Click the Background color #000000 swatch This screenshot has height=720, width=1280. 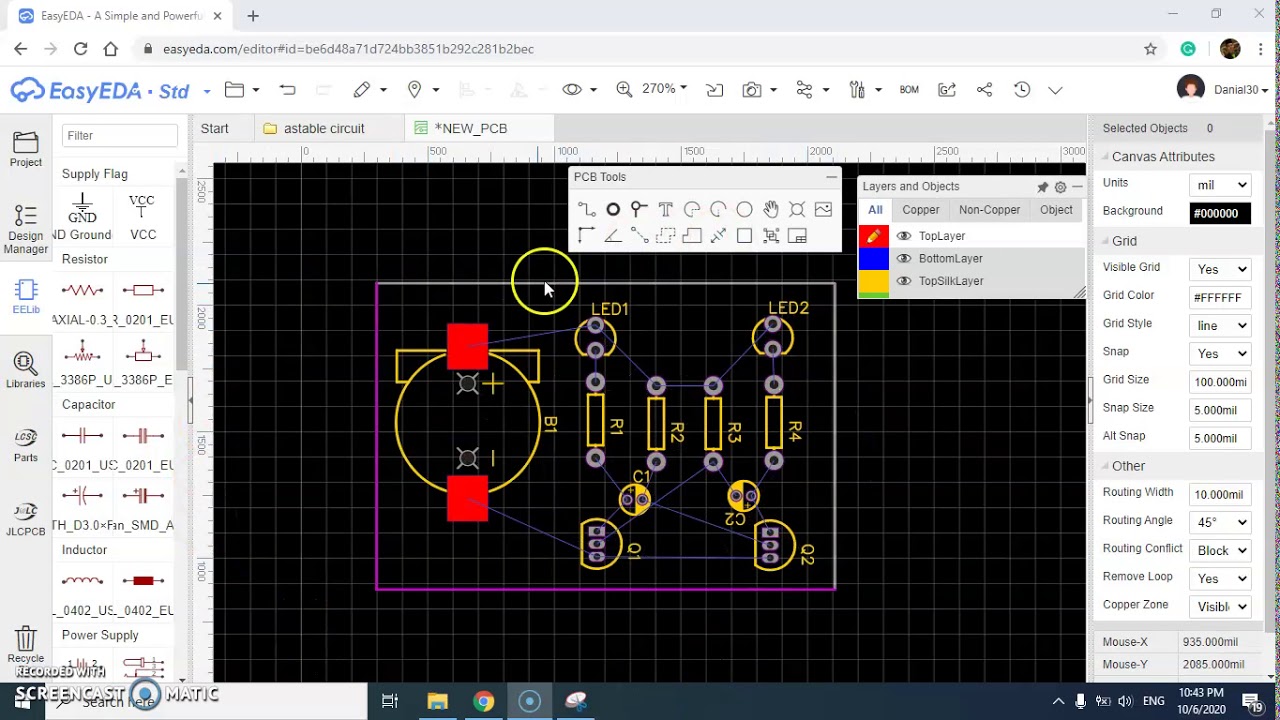[1221, 213]
